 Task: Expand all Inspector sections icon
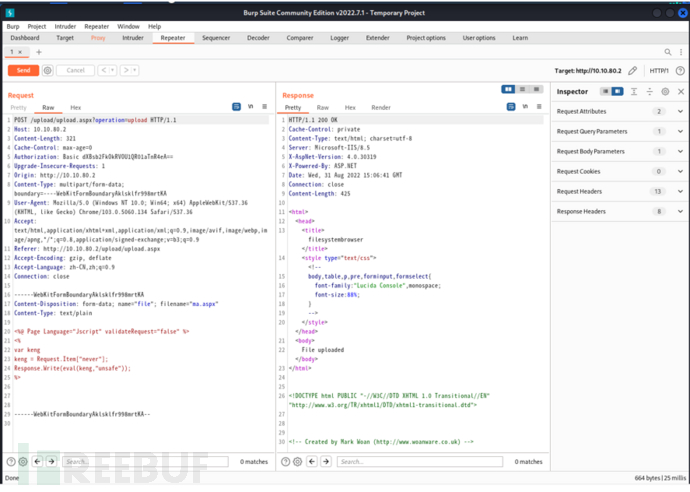pos(634,92)
